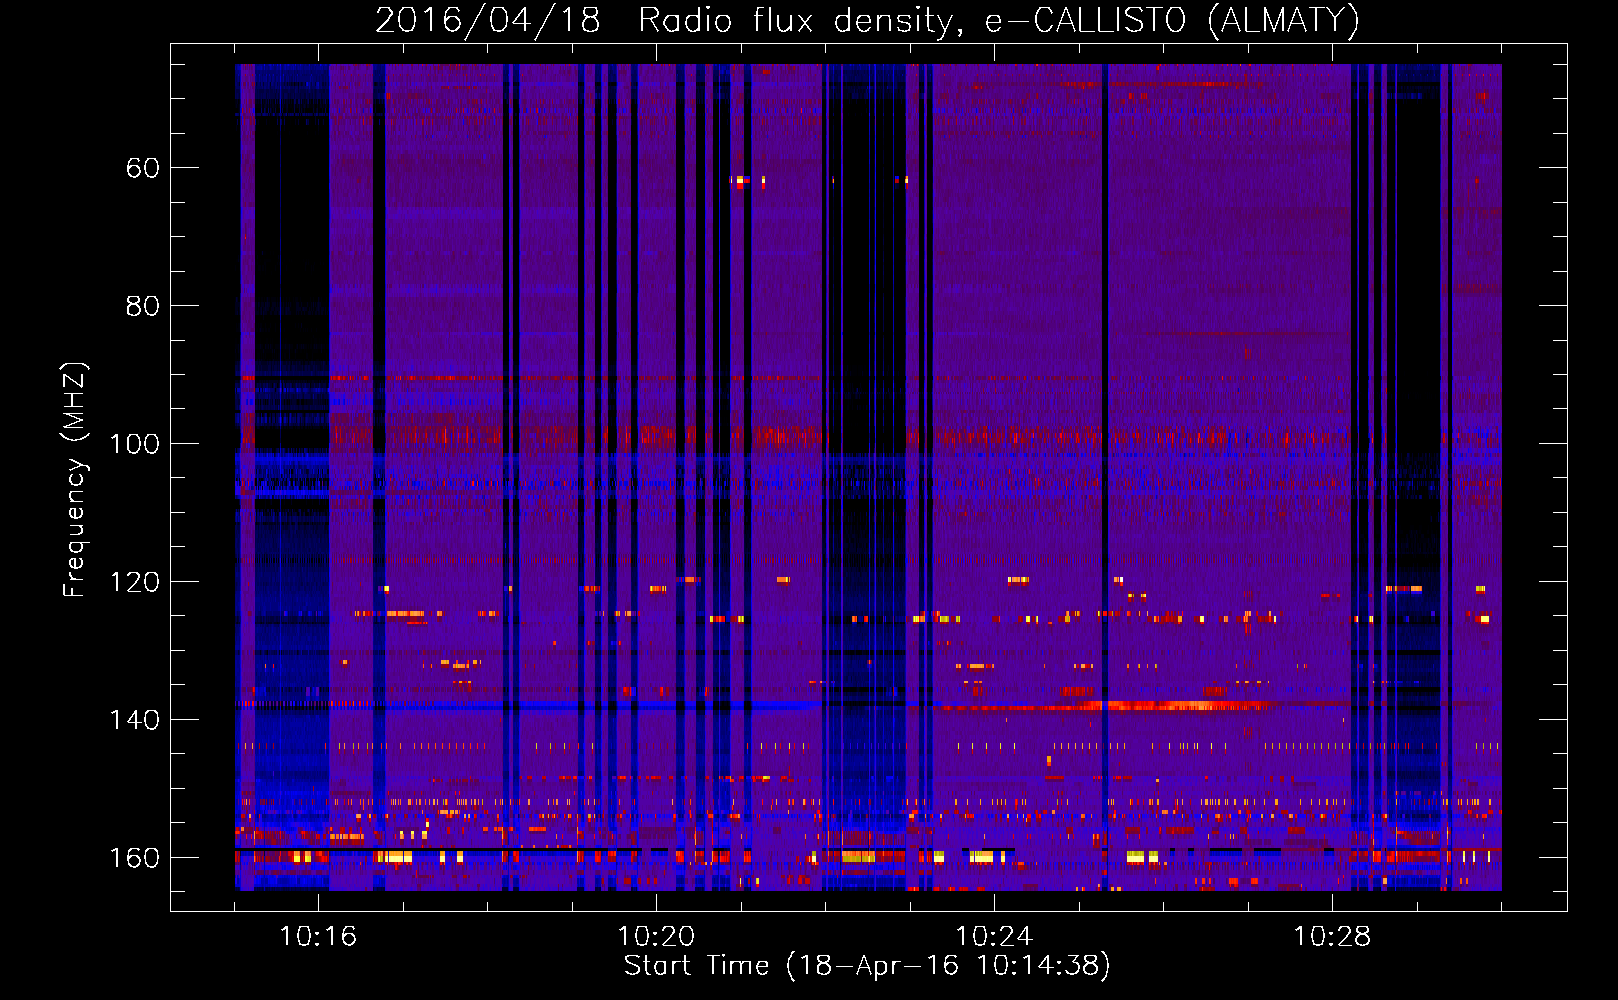Click the 'Start Time (18-Apr-16 10:14:38)' axis label
The image size is (1618, 1000).
[867, 966]
